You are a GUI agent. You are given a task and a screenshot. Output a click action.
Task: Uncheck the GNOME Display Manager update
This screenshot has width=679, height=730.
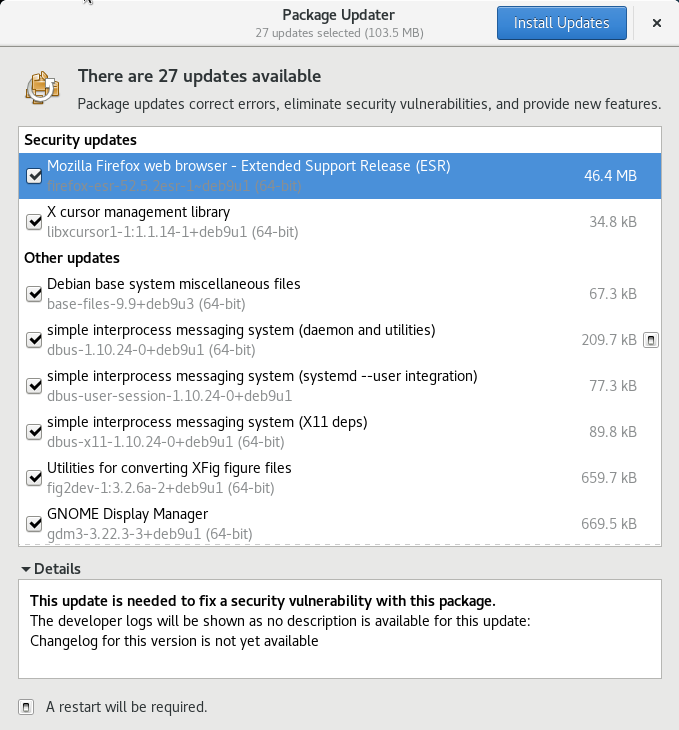[x=34, y=524]
